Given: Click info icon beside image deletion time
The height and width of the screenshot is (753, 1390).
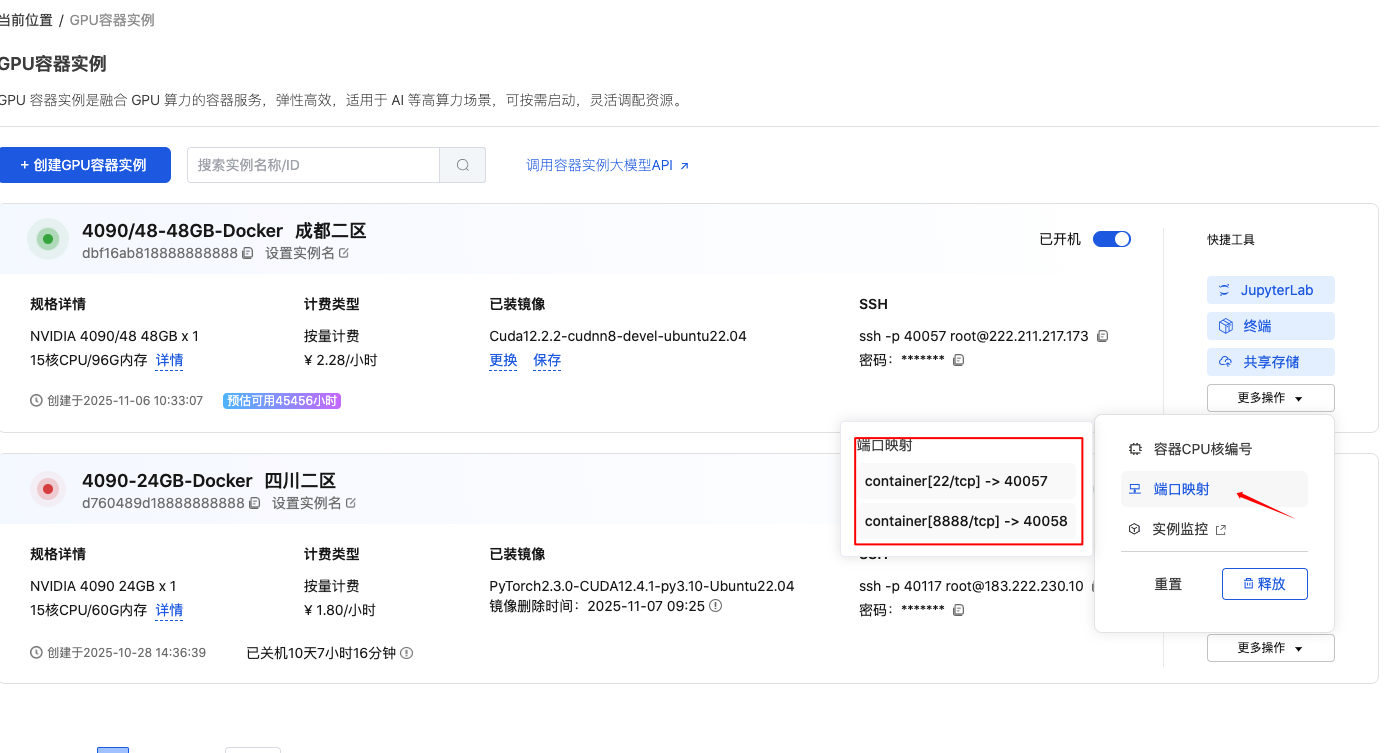Looking at the screenshot, I should 715,606.
